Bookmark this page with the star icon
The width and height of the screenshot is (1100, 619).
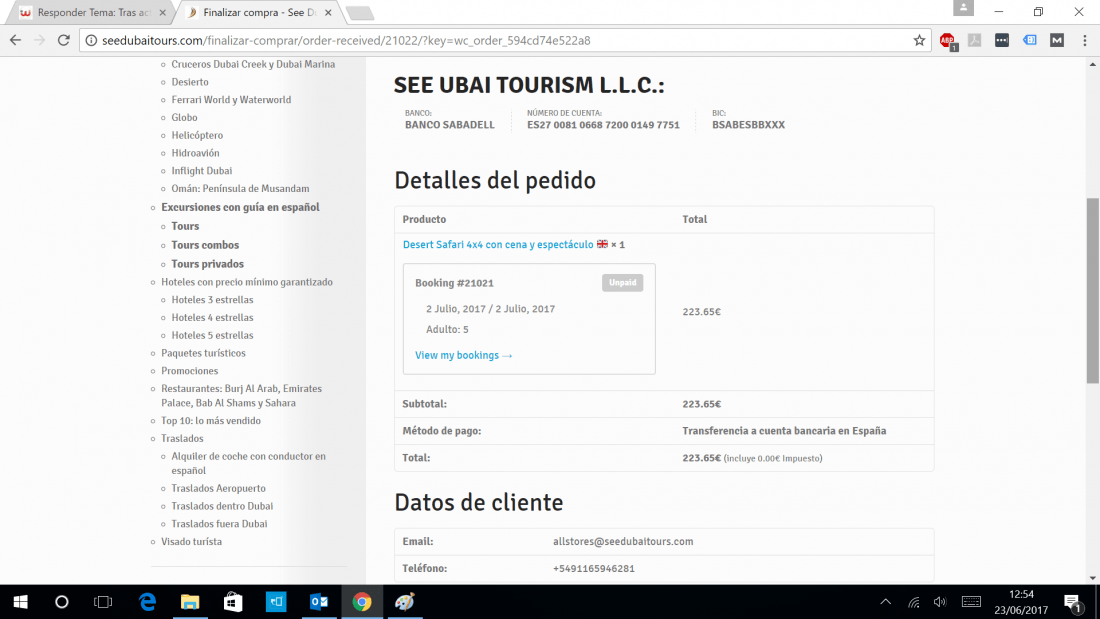click(x=919, y=41)
